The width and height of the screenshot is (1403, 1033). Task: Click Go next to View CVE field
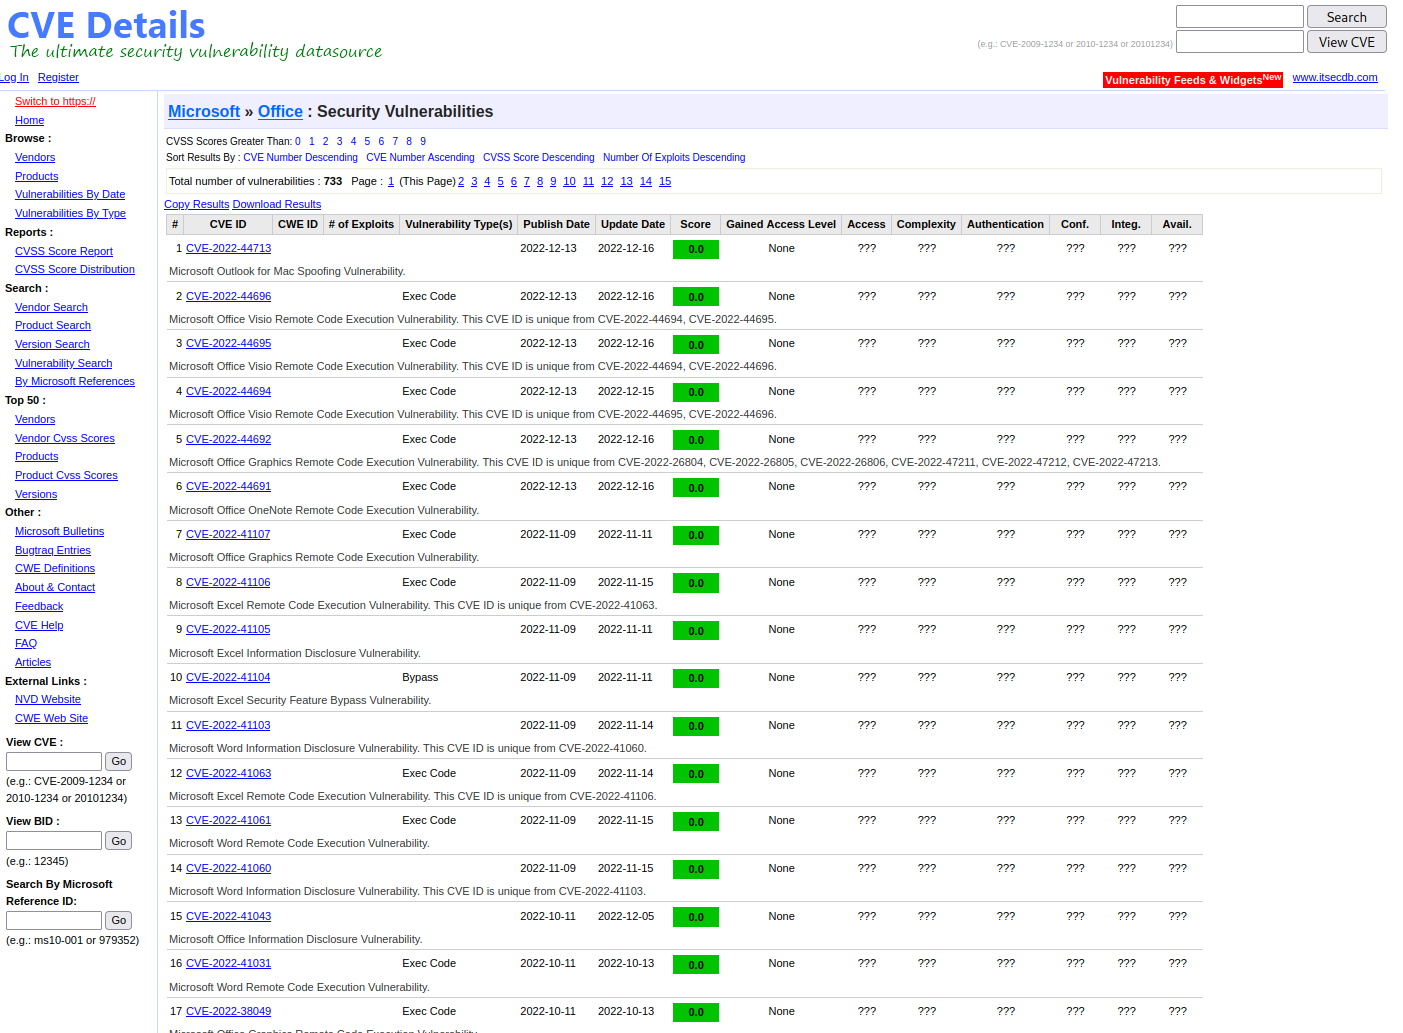click(119, 761)
